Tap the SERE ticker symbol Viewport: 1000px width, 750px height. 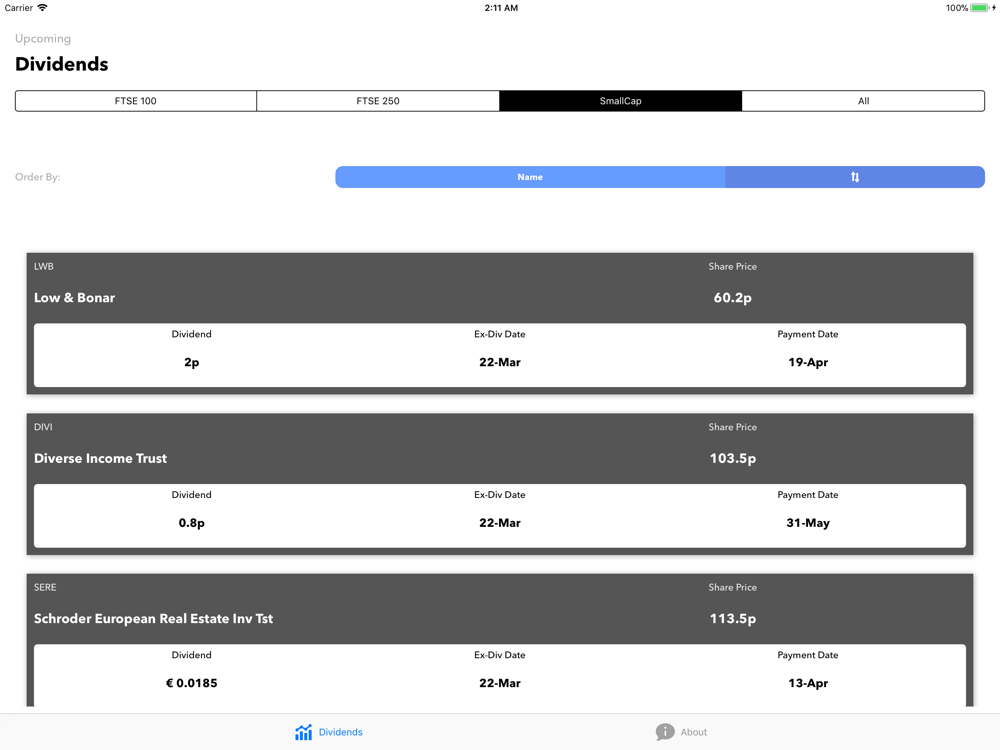tap(45, 587)
